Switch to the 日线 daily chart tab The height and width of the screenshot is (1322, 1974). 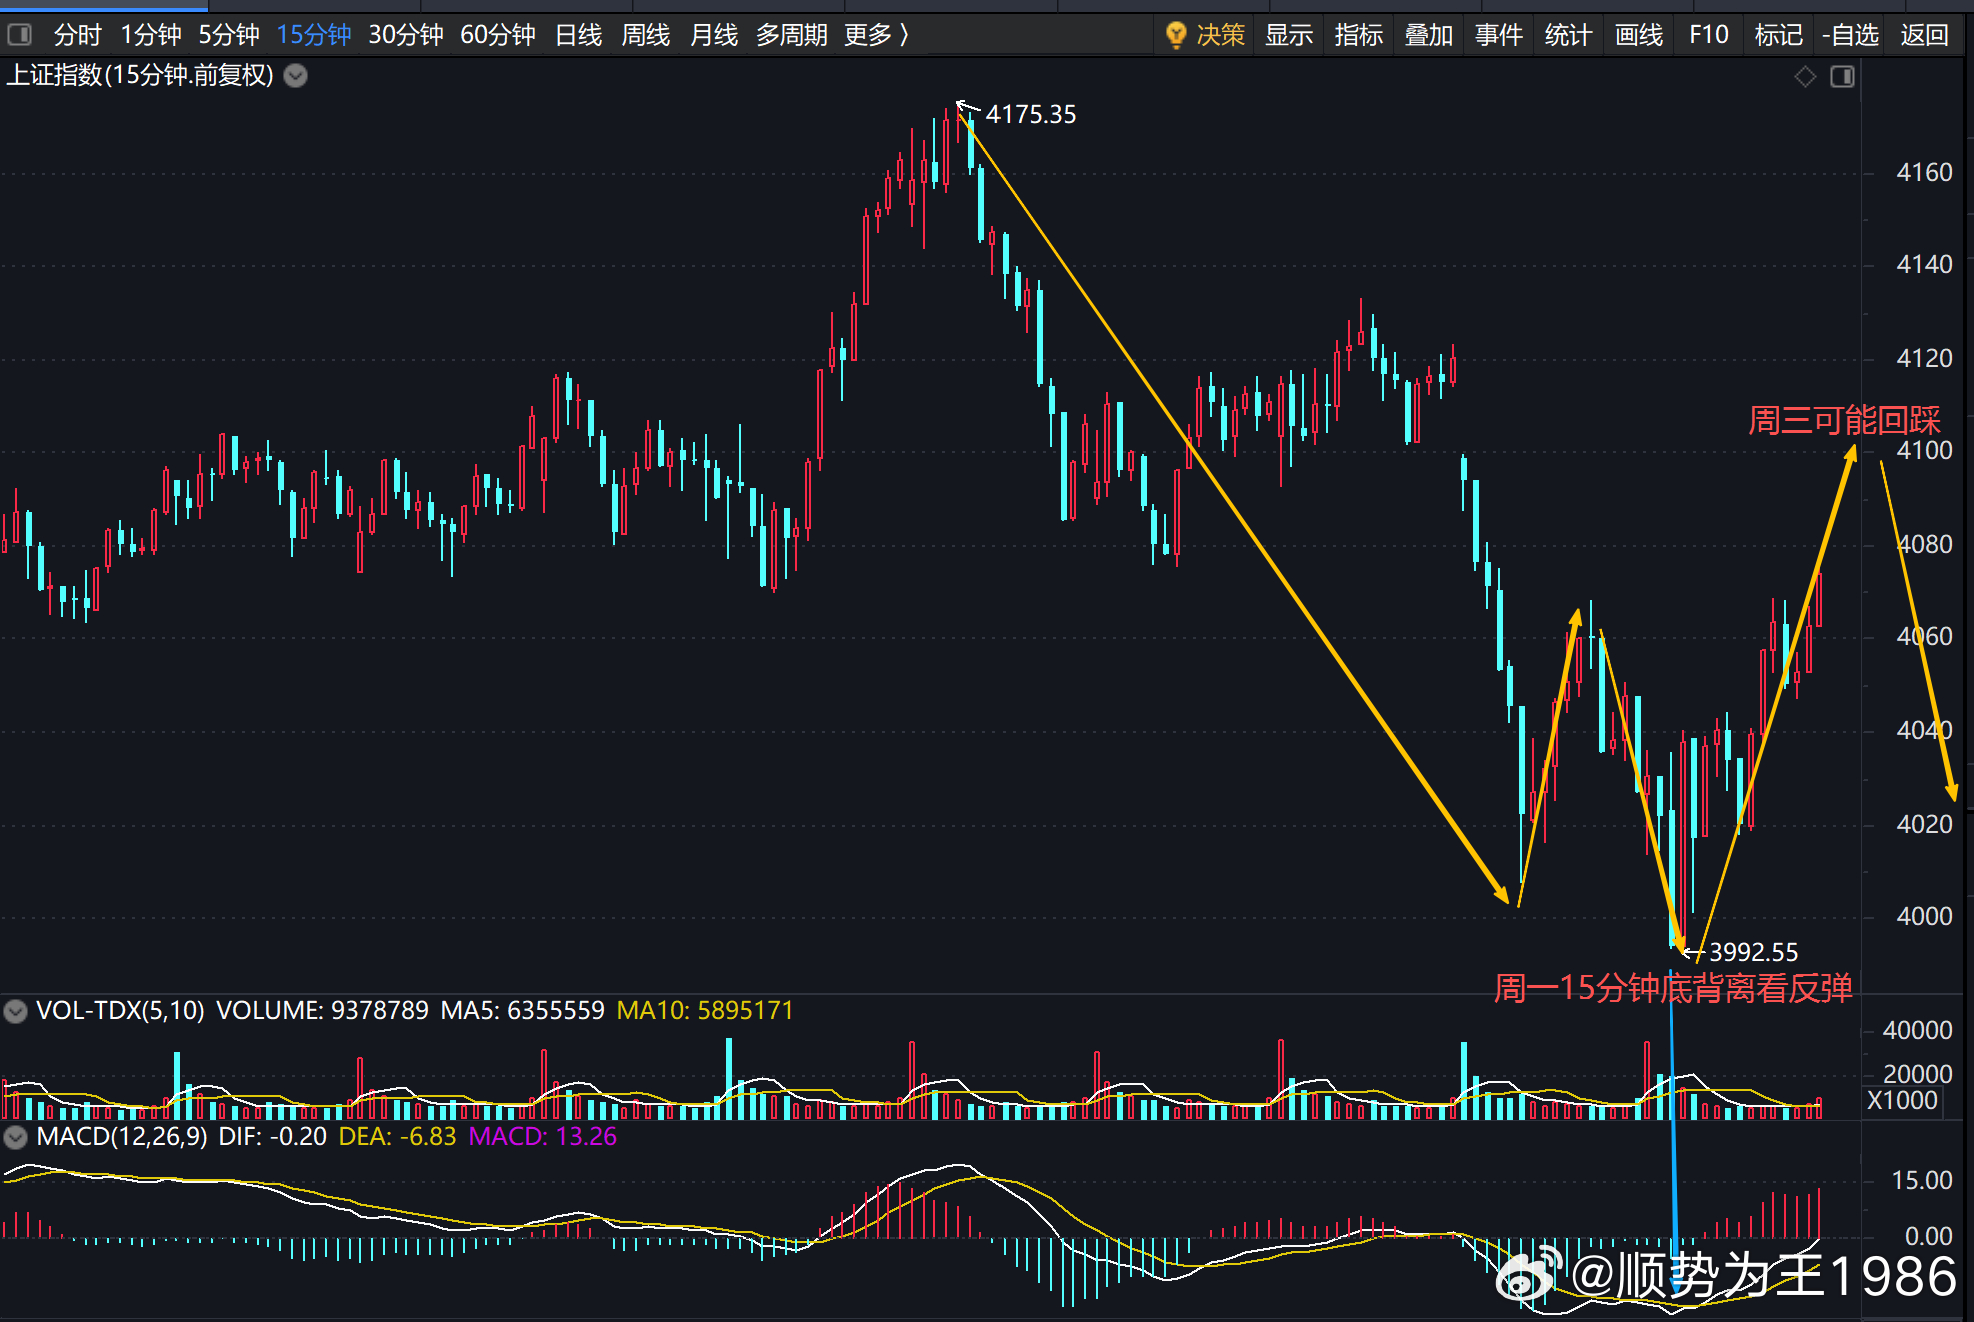coord(579,35)
